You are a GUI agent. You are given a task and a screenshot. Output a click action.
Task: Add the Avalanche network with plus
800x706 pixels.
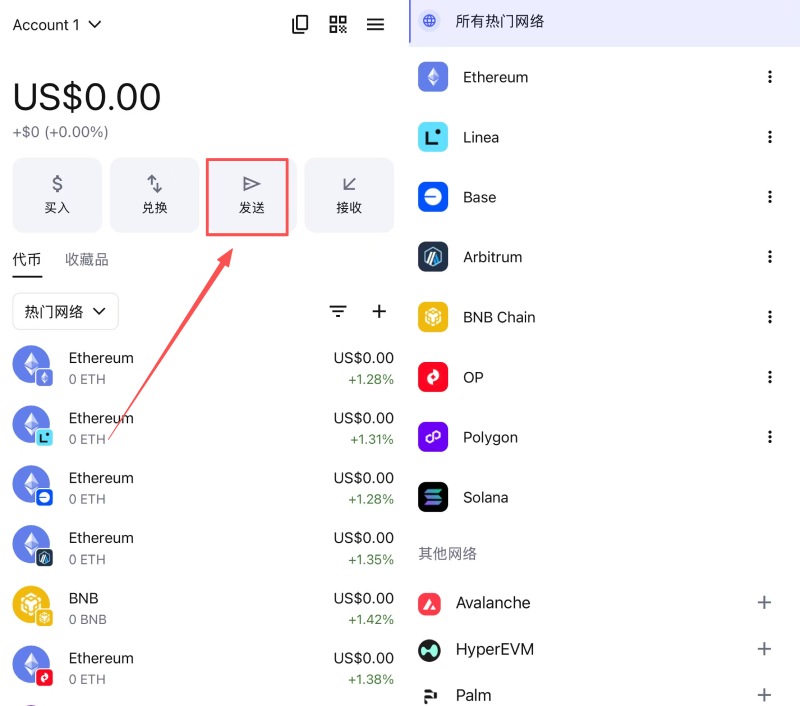click(764, 602)
